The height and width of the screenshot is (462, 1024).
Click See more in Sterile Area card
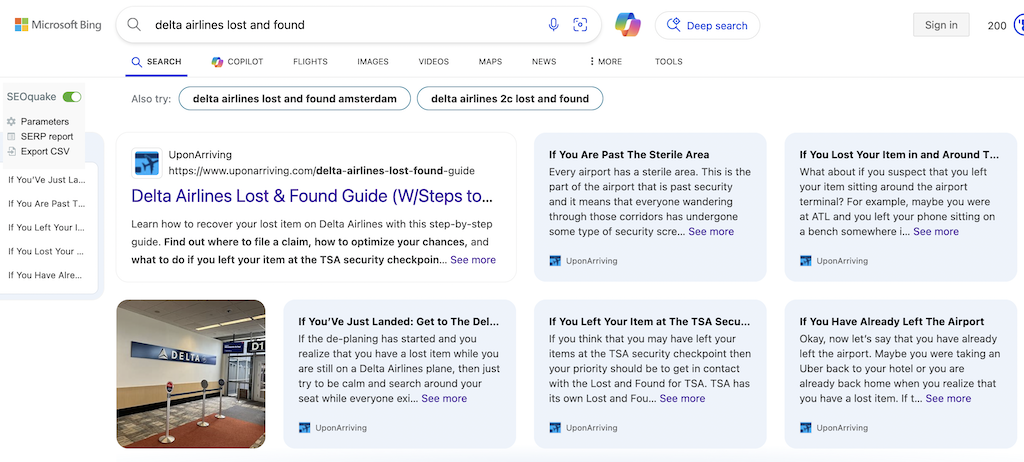[x=711, y=231]
